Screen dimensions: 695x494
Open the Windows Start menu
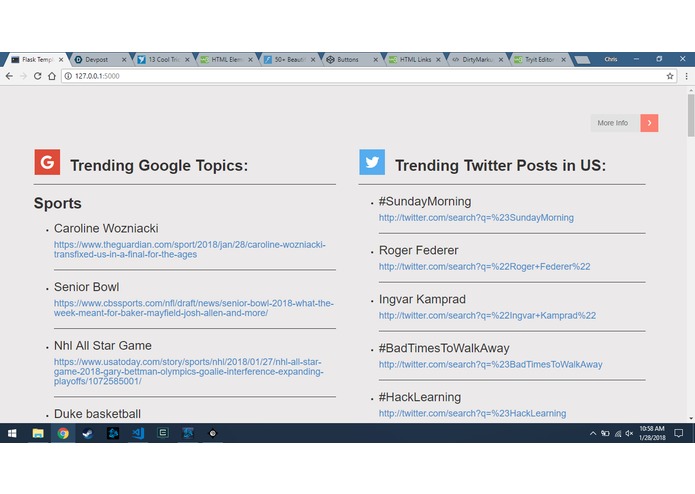point(12,433)
